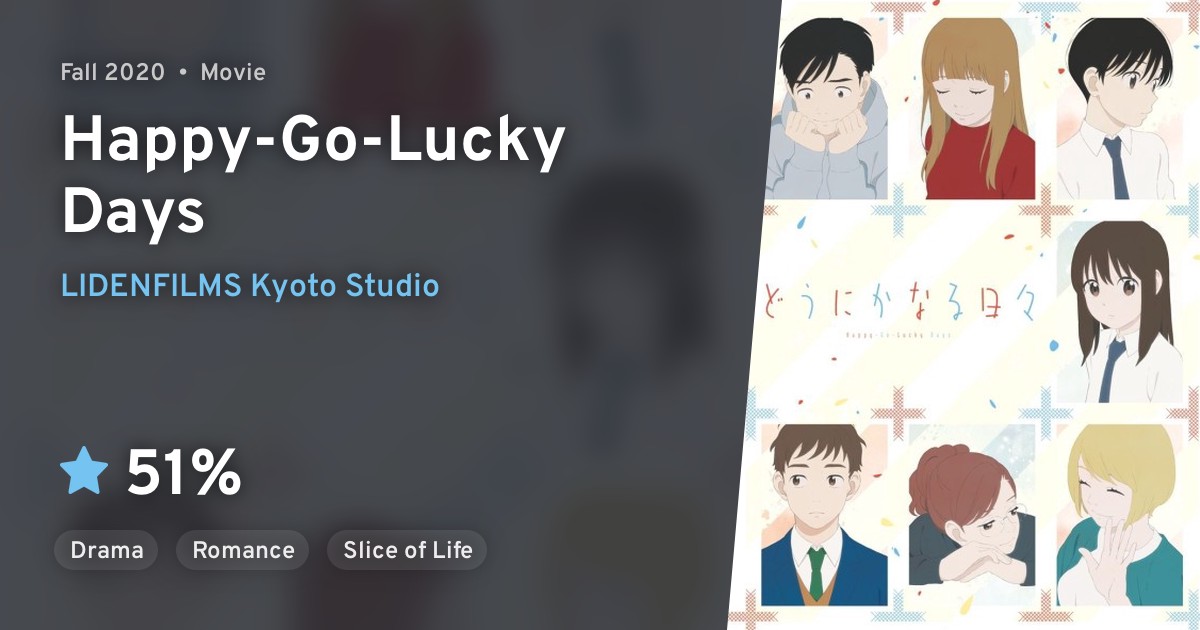1200x630 pixels.
Task: Click the 51% score text
Action: click(x=184, y=472)
